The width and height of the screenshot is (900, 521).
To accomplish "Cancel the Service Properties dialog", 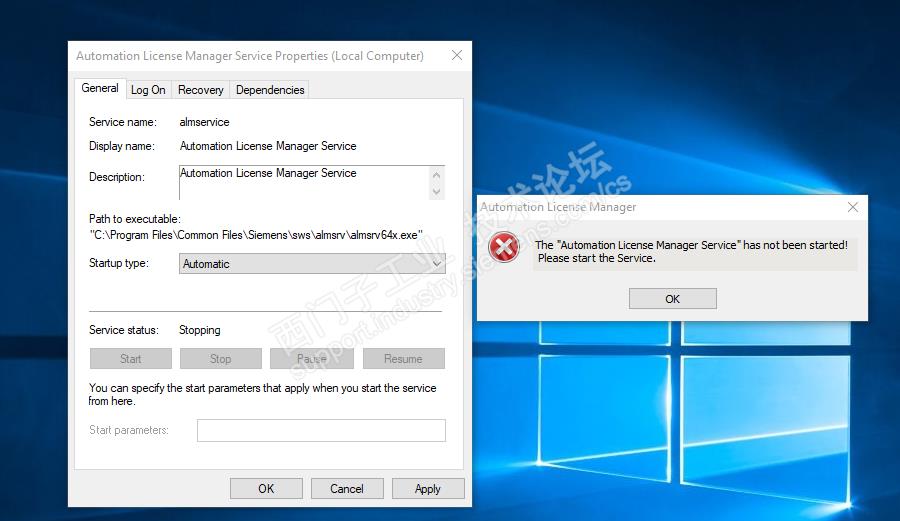I will click(347, 489).
